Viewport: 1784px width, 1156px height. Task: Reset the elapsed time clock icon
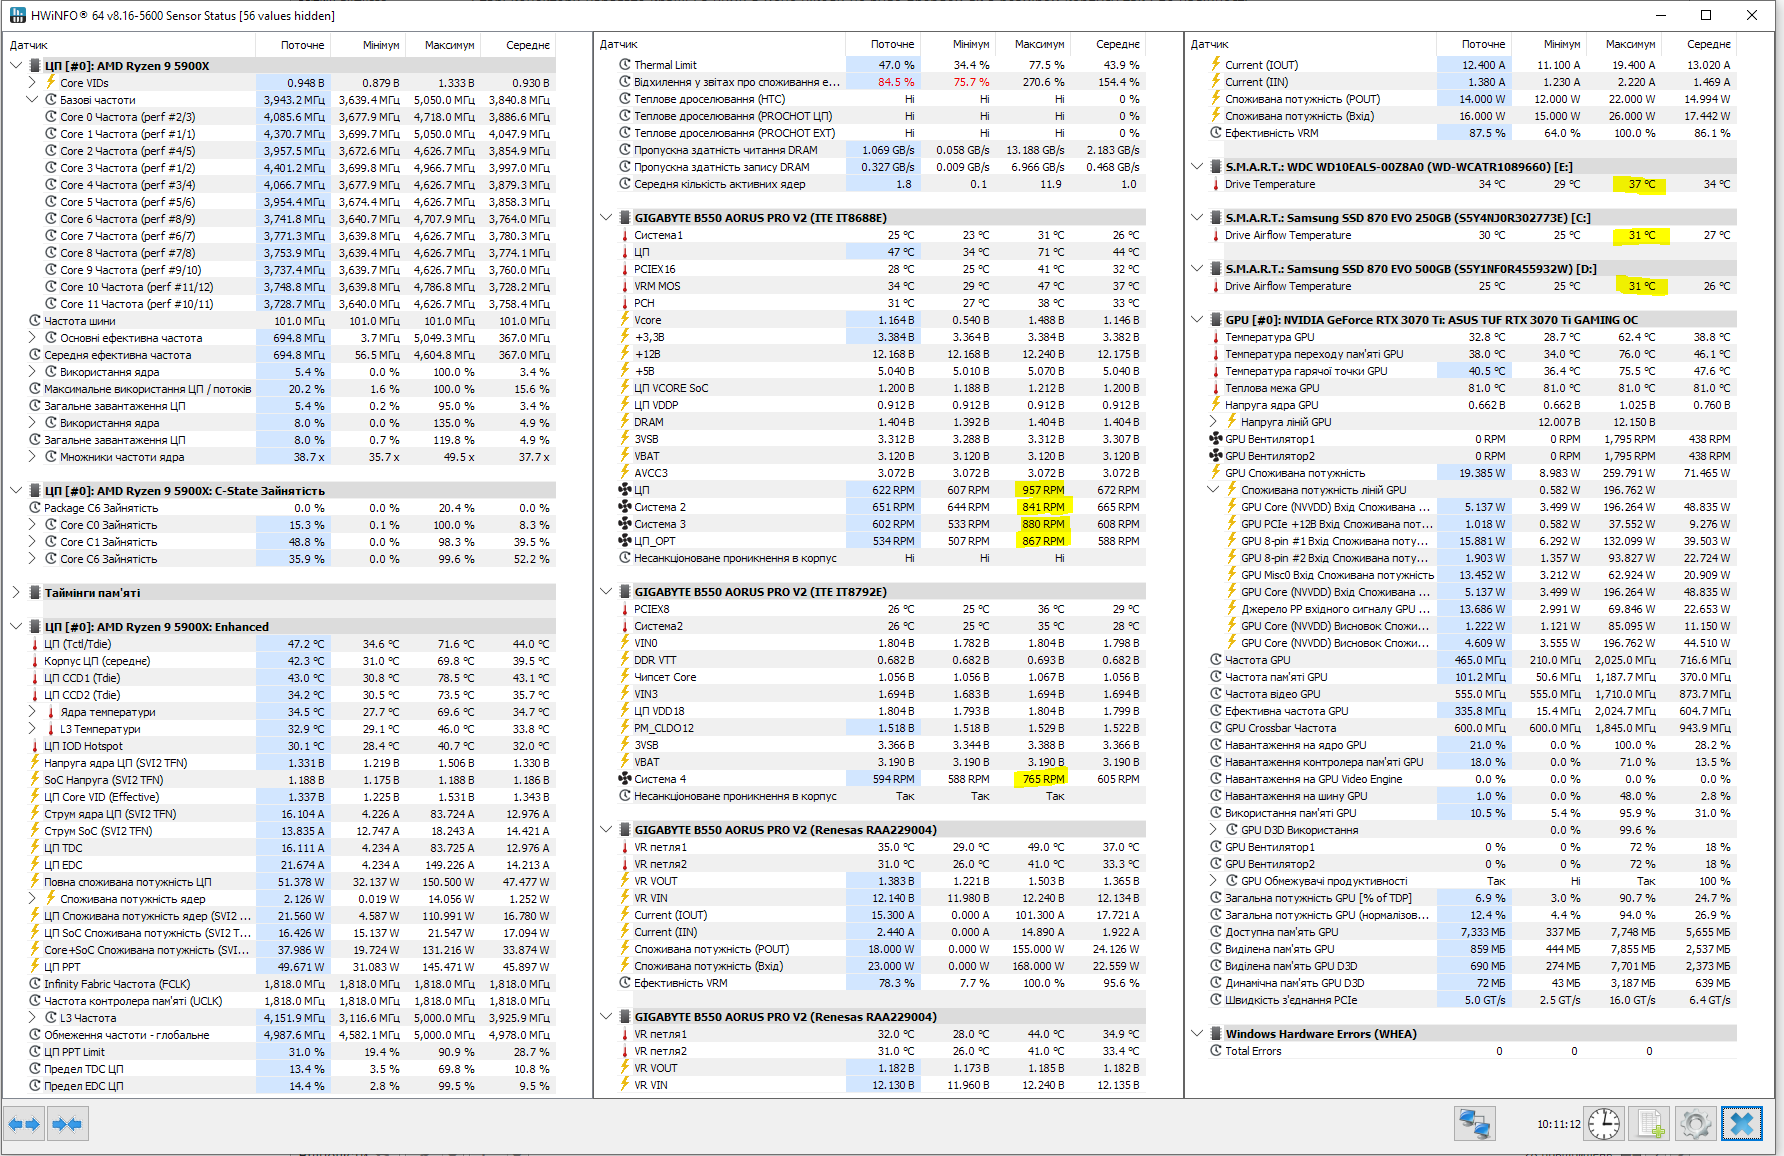click(x=1603, y=1124)
